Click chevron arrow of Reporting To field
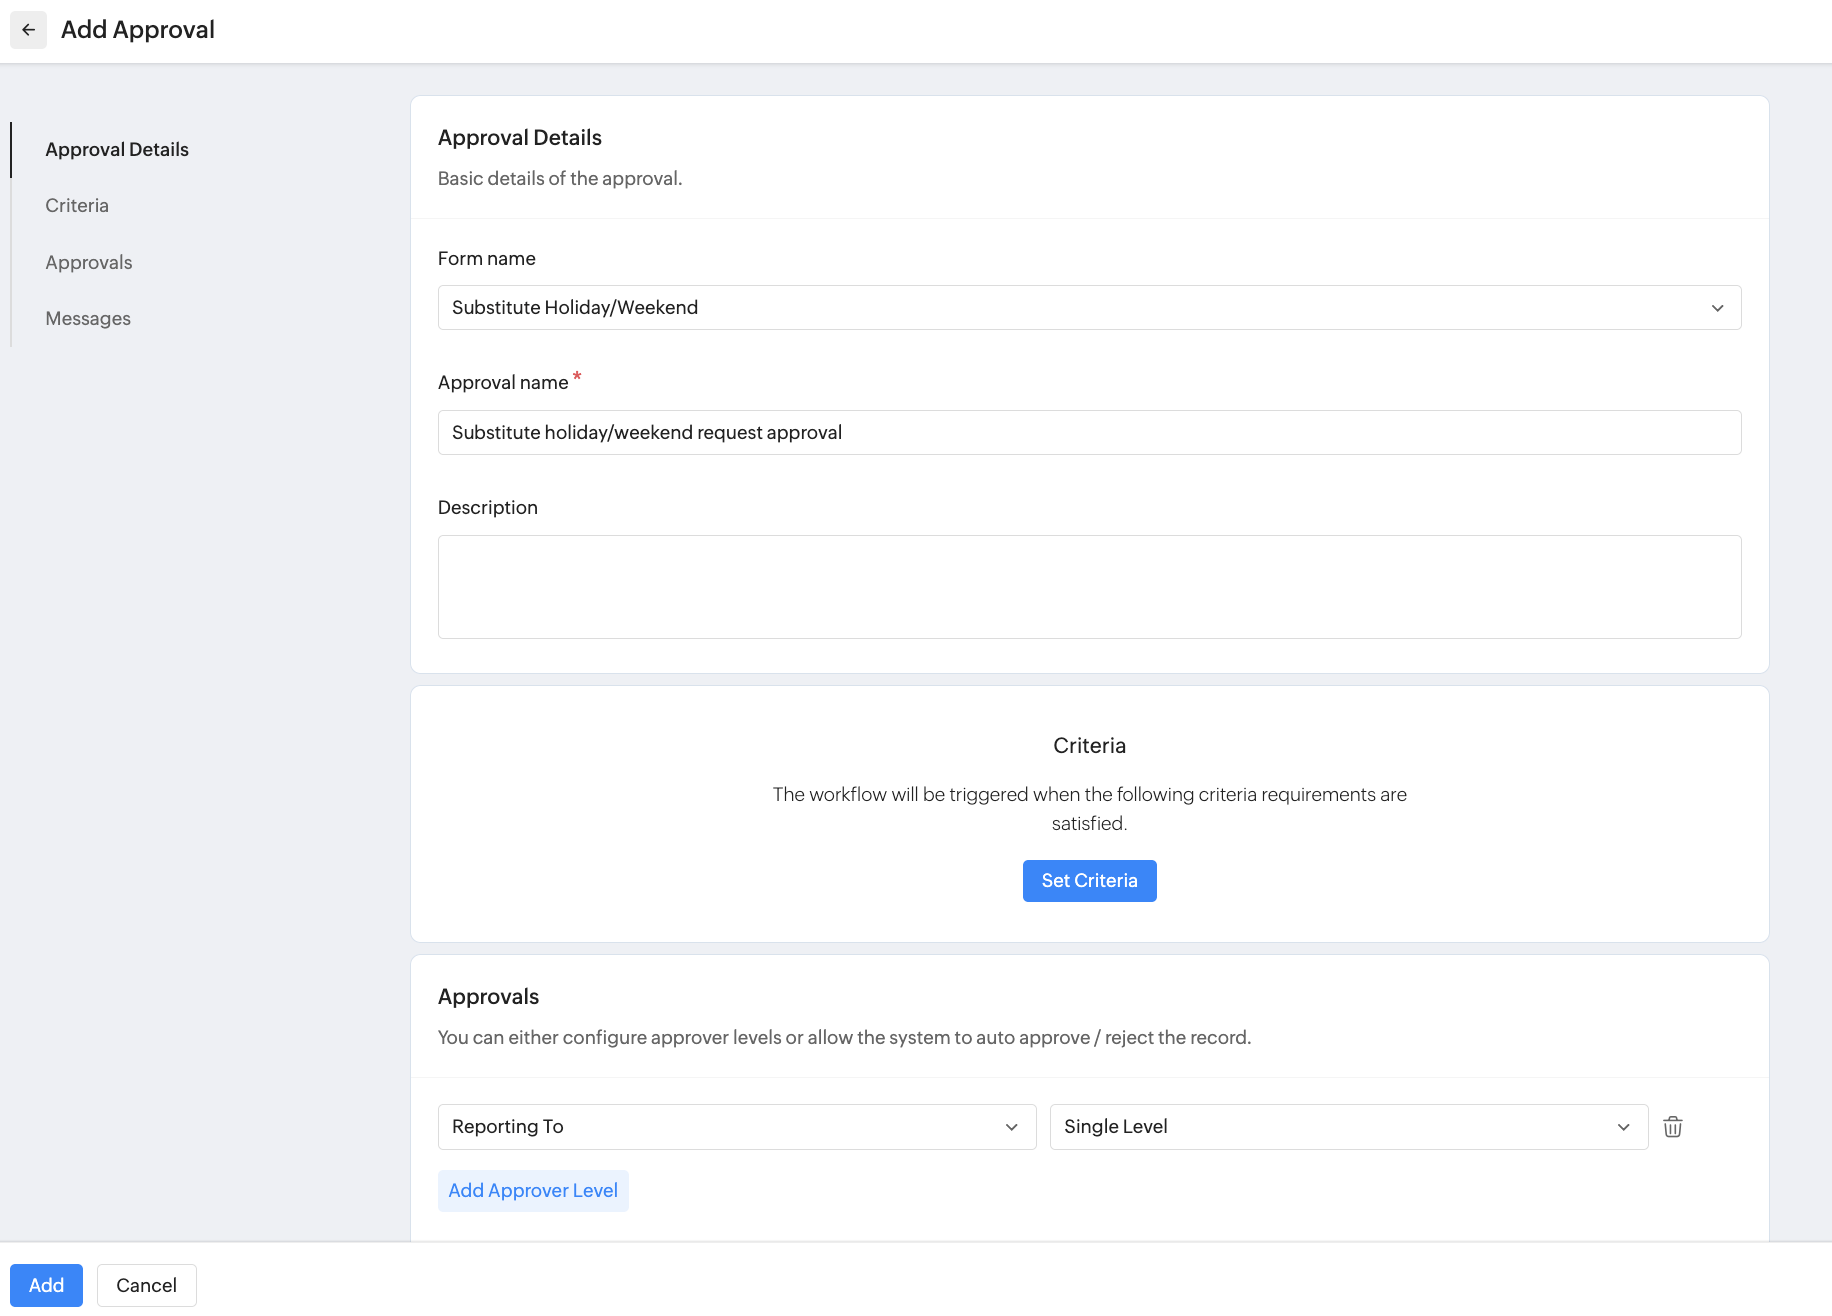This screenshot has height=1316, width=1832. tap(1011, 1127)
